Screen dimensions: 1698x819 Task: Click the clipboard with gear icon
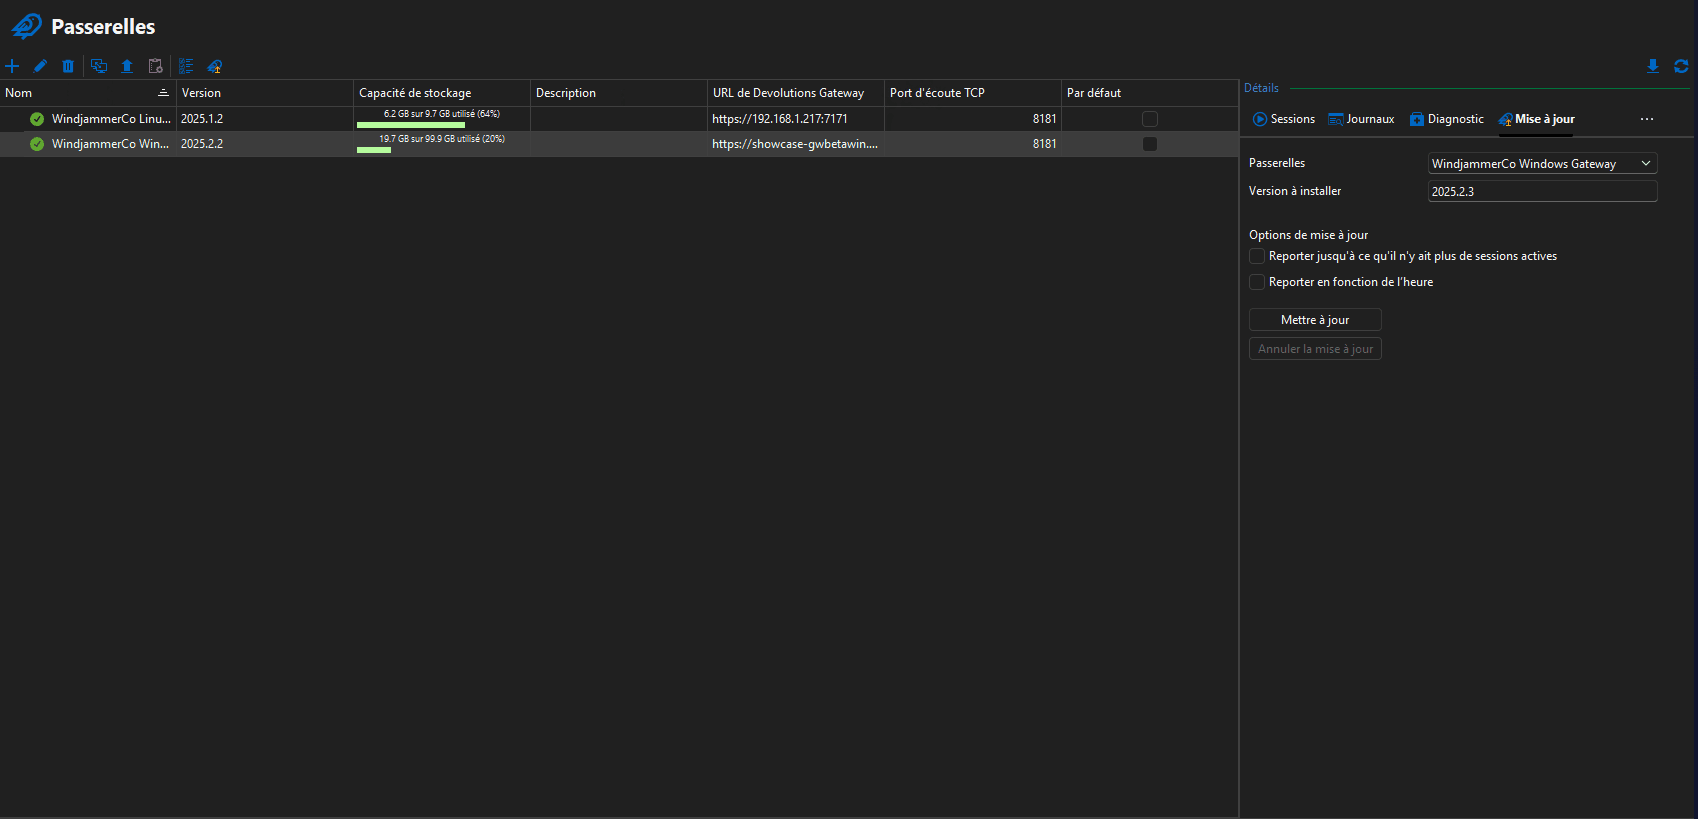tap(155, 66)
